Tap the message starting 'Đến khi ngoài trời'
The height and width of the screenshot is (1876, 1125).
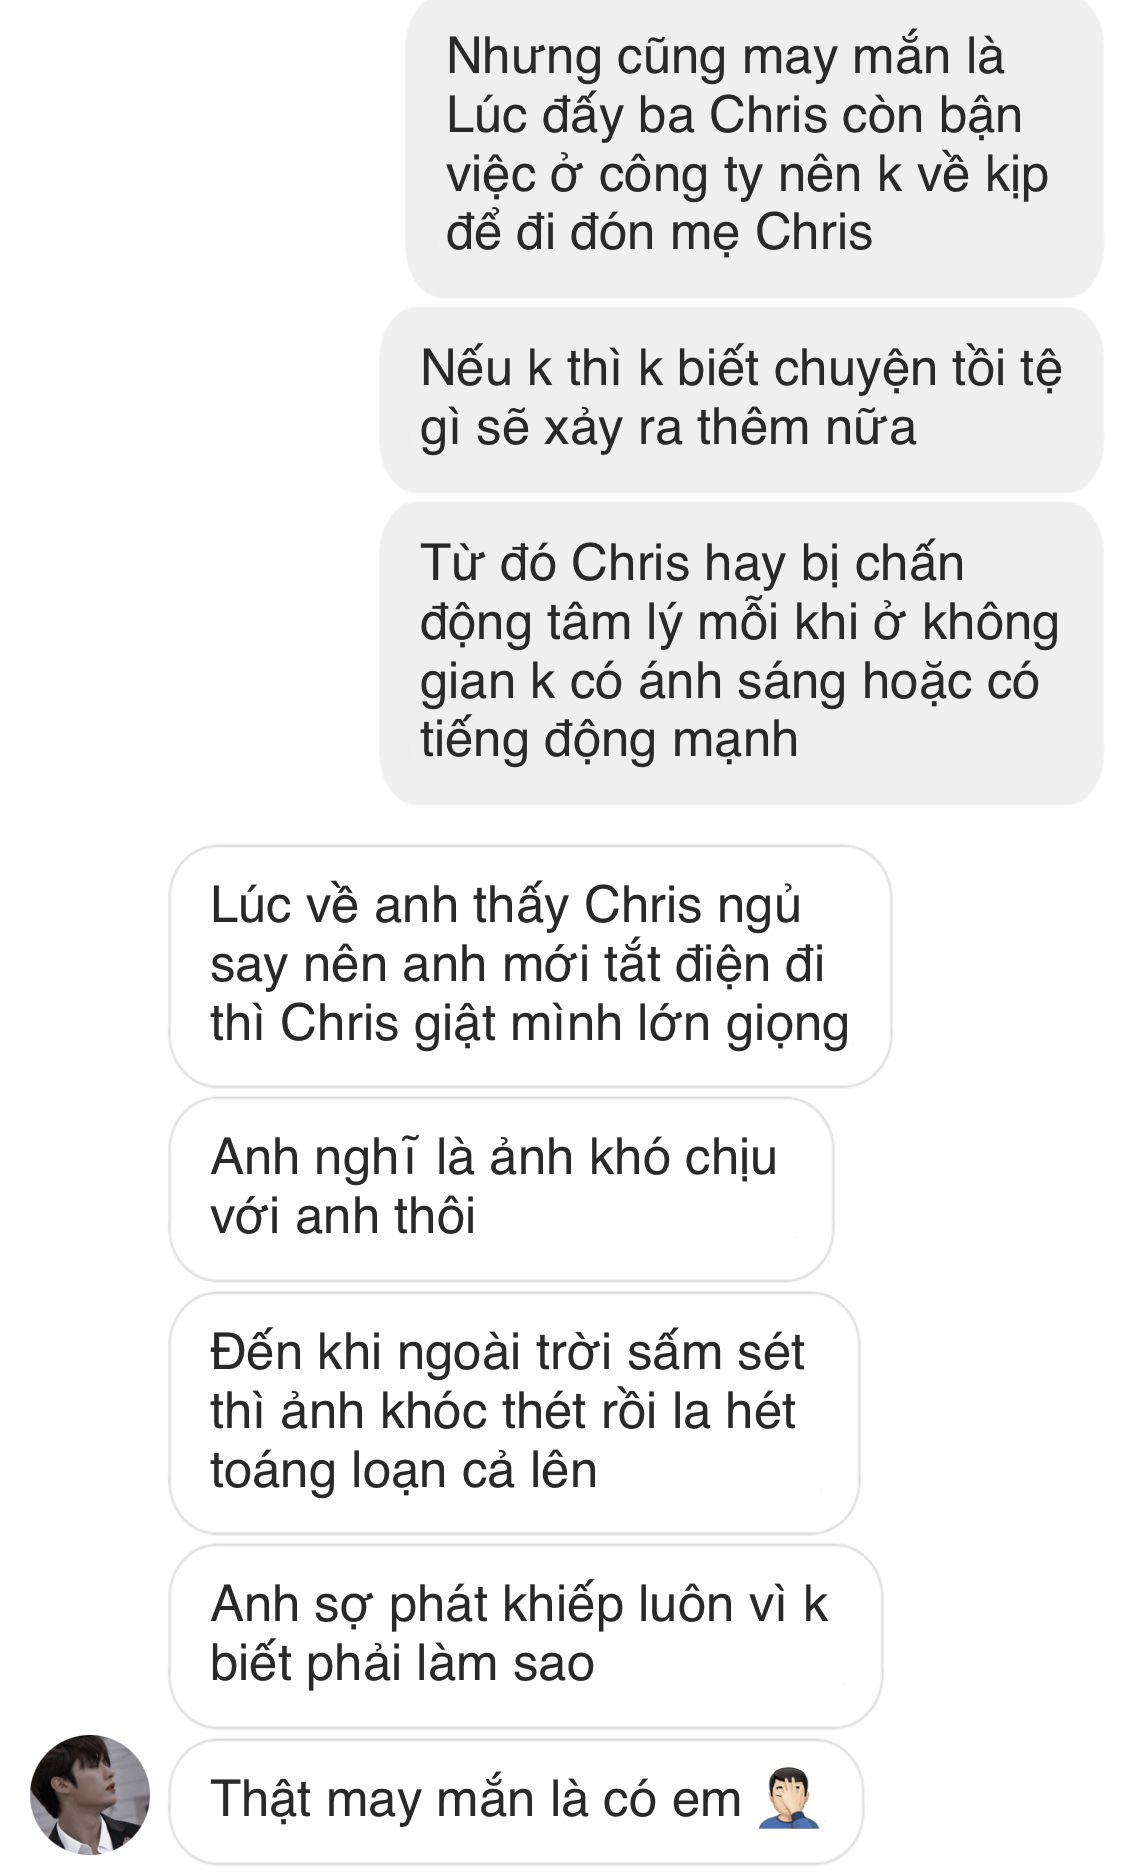[514, 1413]
